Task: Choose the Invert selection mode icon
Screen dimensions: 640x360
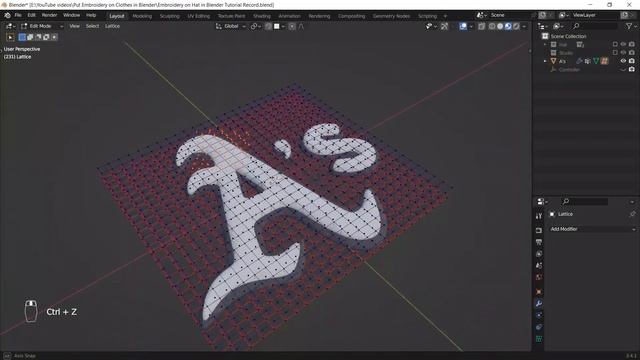Action: (x=46, y=37)
